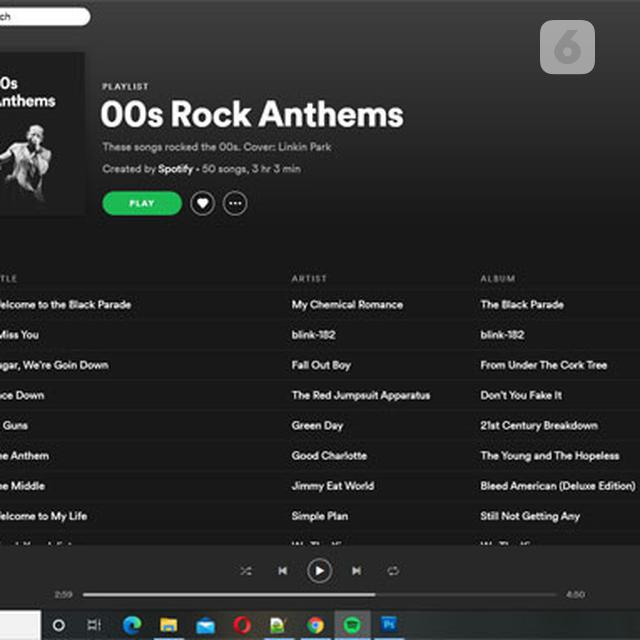This screenshot has height=640, width=640.
Task: Open album The Young and The Hopeless
Action: click(x=550, y=456)
